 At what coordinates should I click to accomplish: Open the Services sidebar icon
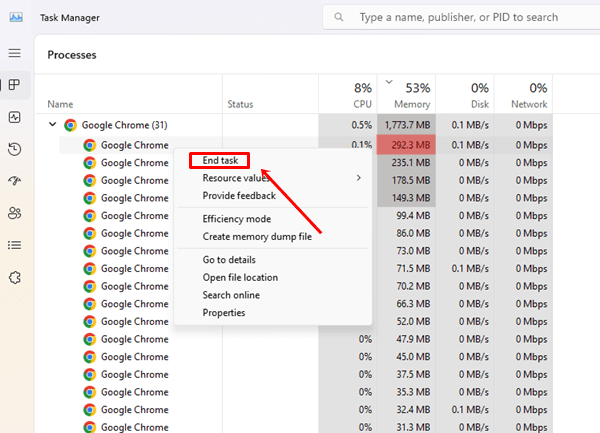click(14, 277)
